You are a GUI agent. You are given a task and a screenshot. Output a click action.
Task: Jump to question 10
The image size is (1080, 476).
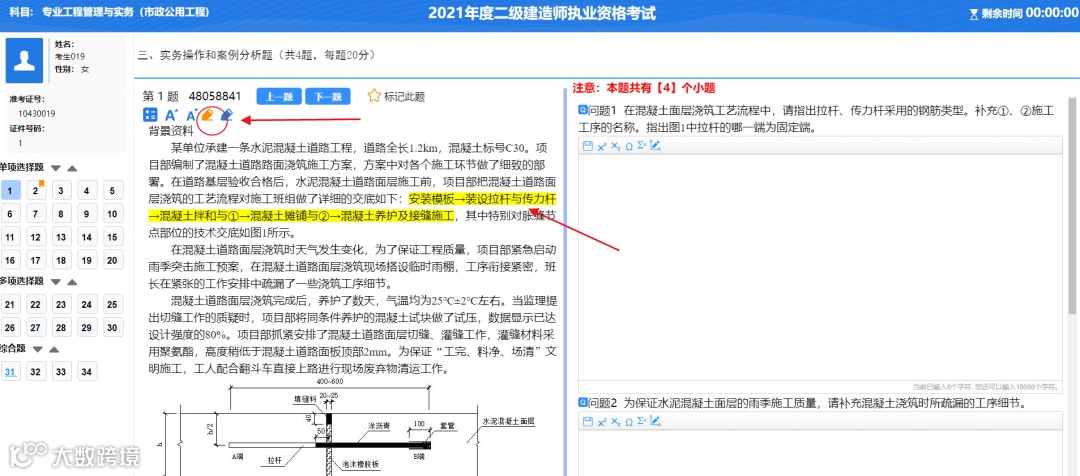112,214
